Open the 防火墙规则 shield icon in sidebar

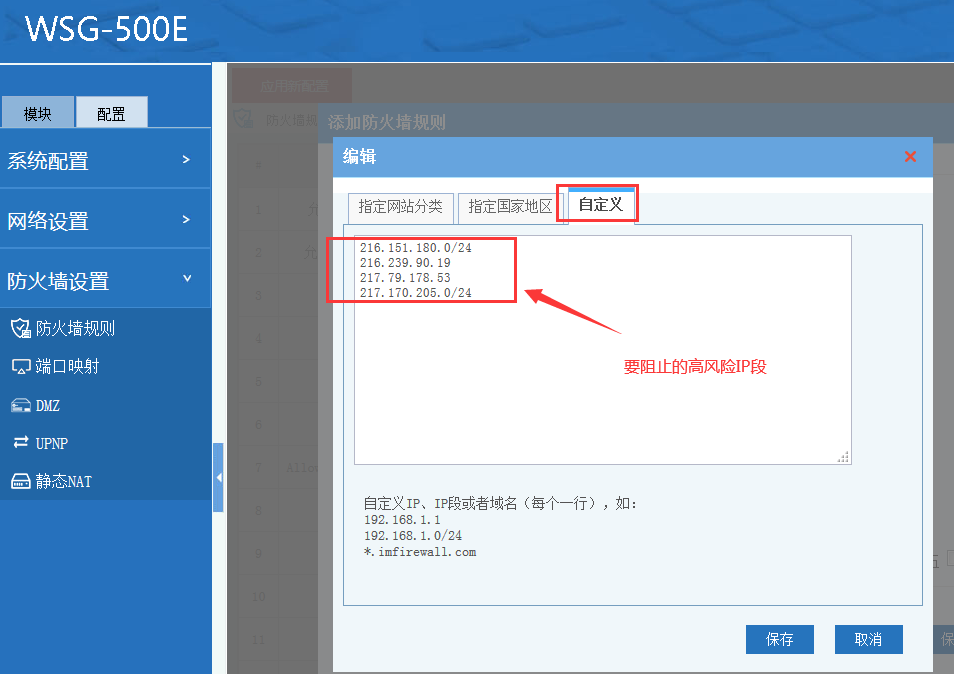click(x=20, y=328)
